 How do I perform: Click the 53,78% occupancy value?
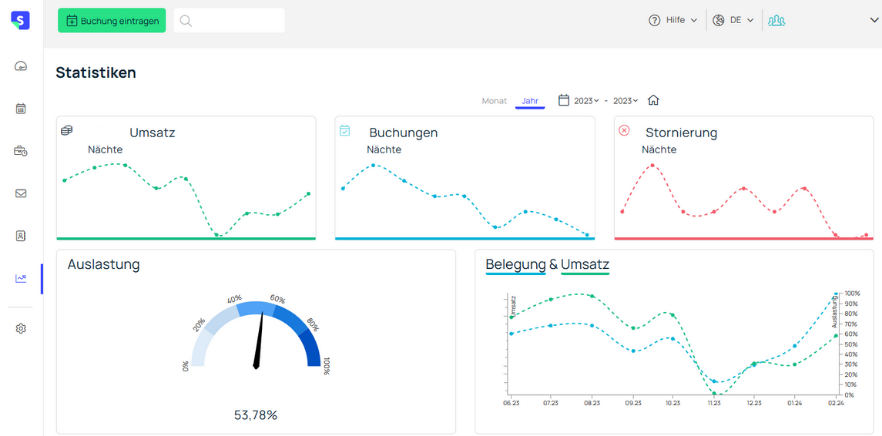click(x=256, y=415)
